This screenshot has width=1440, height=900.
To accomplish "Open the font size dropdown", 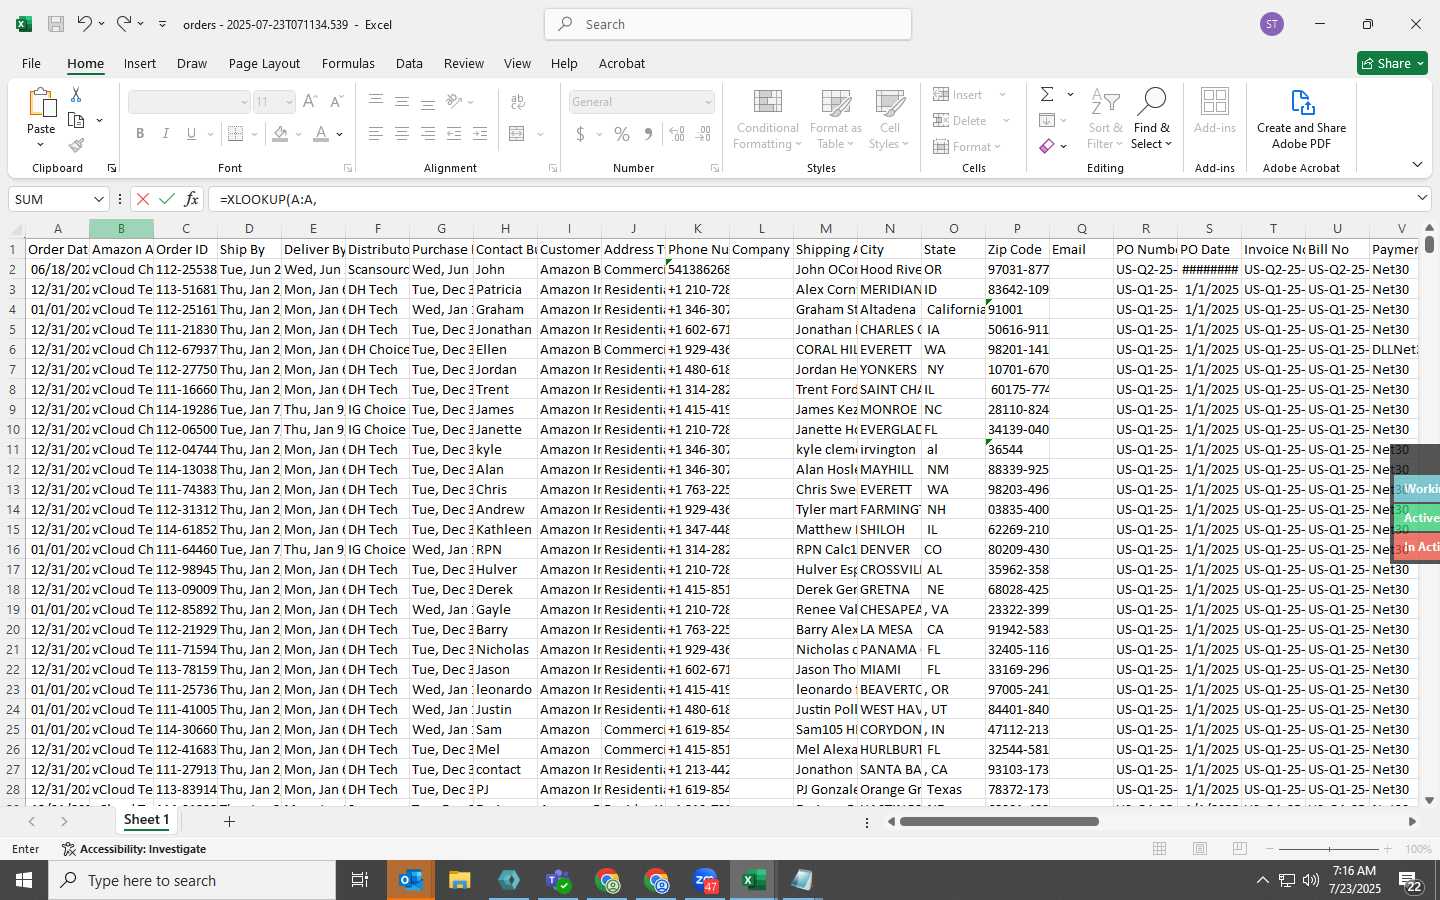I will pos(289,102).
